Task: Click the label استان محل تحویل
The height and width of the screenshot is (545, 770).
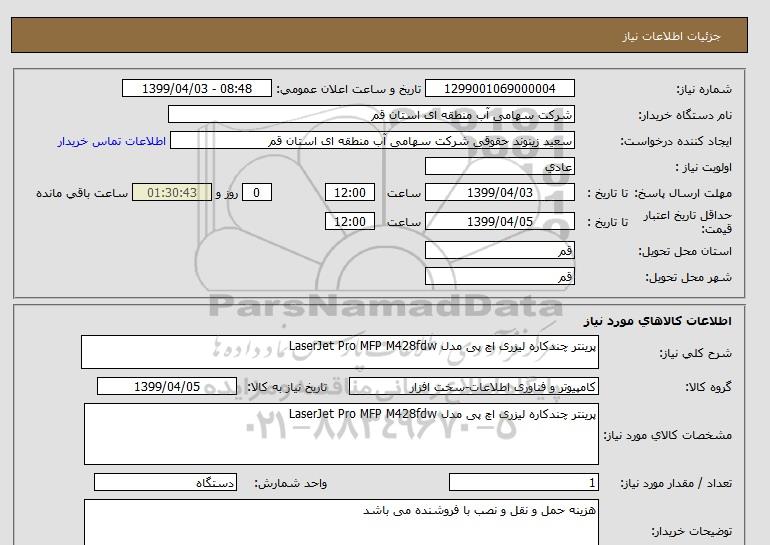Action: click(685, 251)
